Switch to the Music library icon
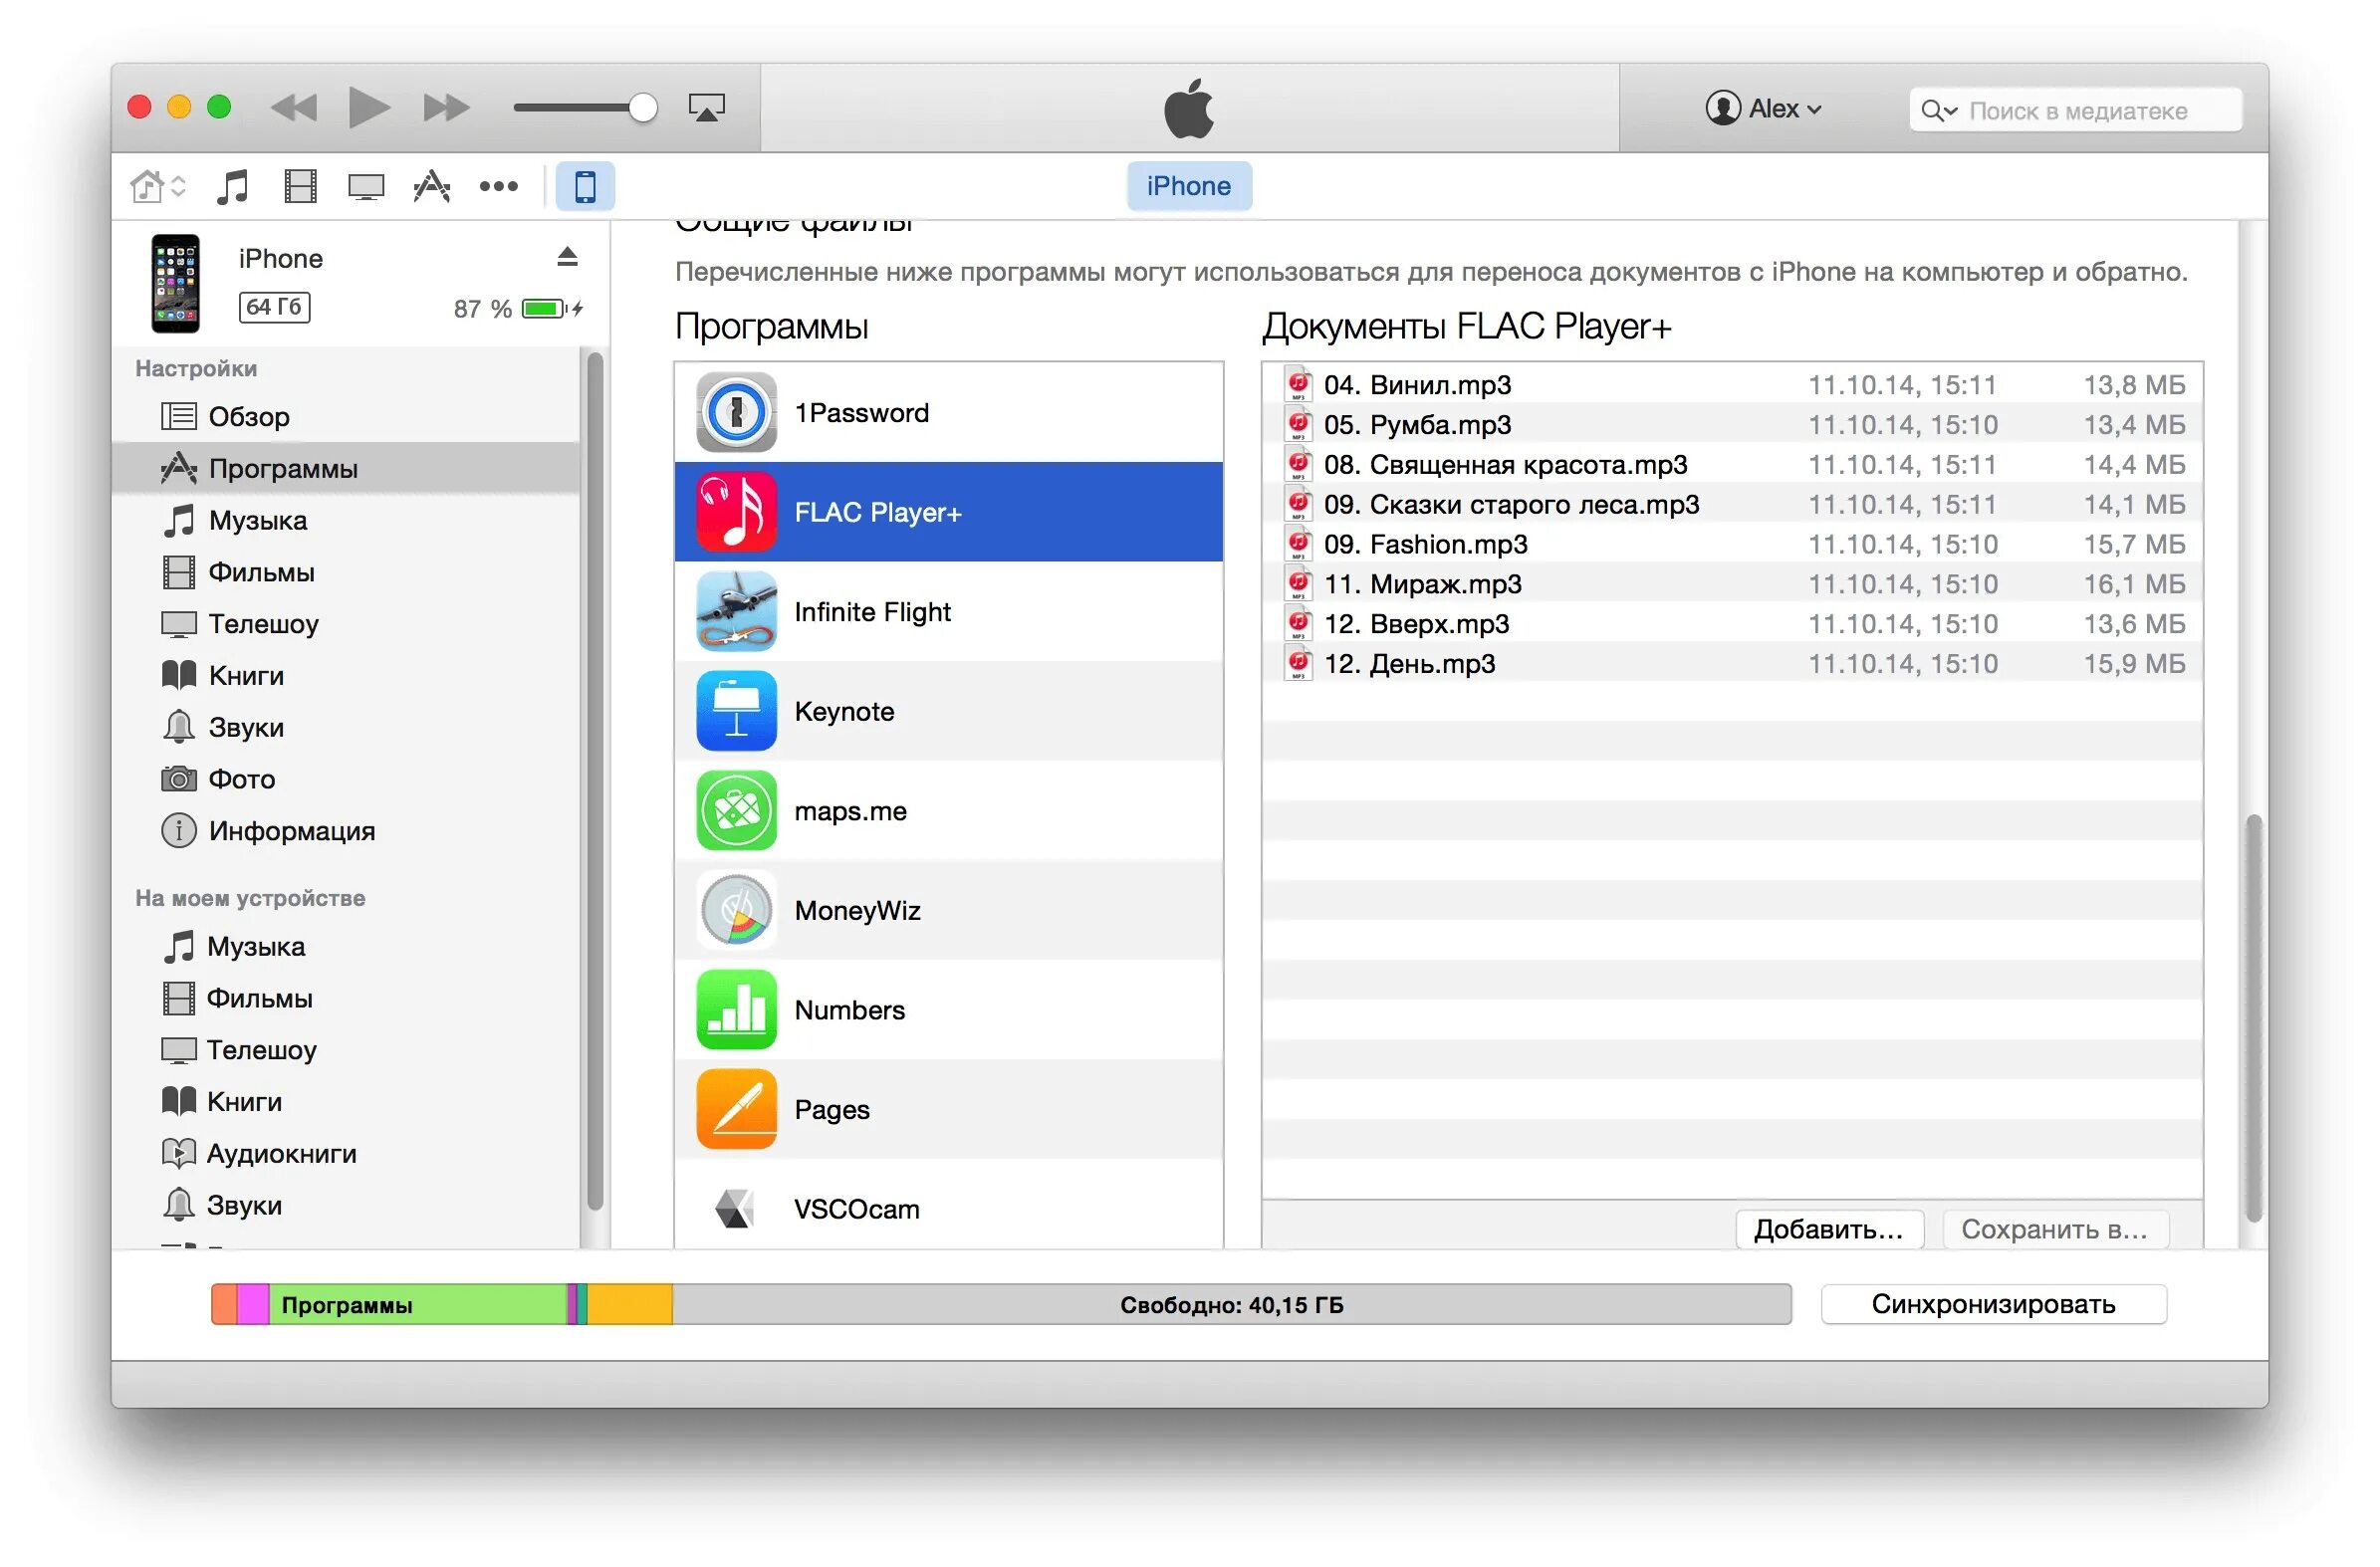Image resolution: width=2380 pixels, height=1567 pixels. coord(233,186)
